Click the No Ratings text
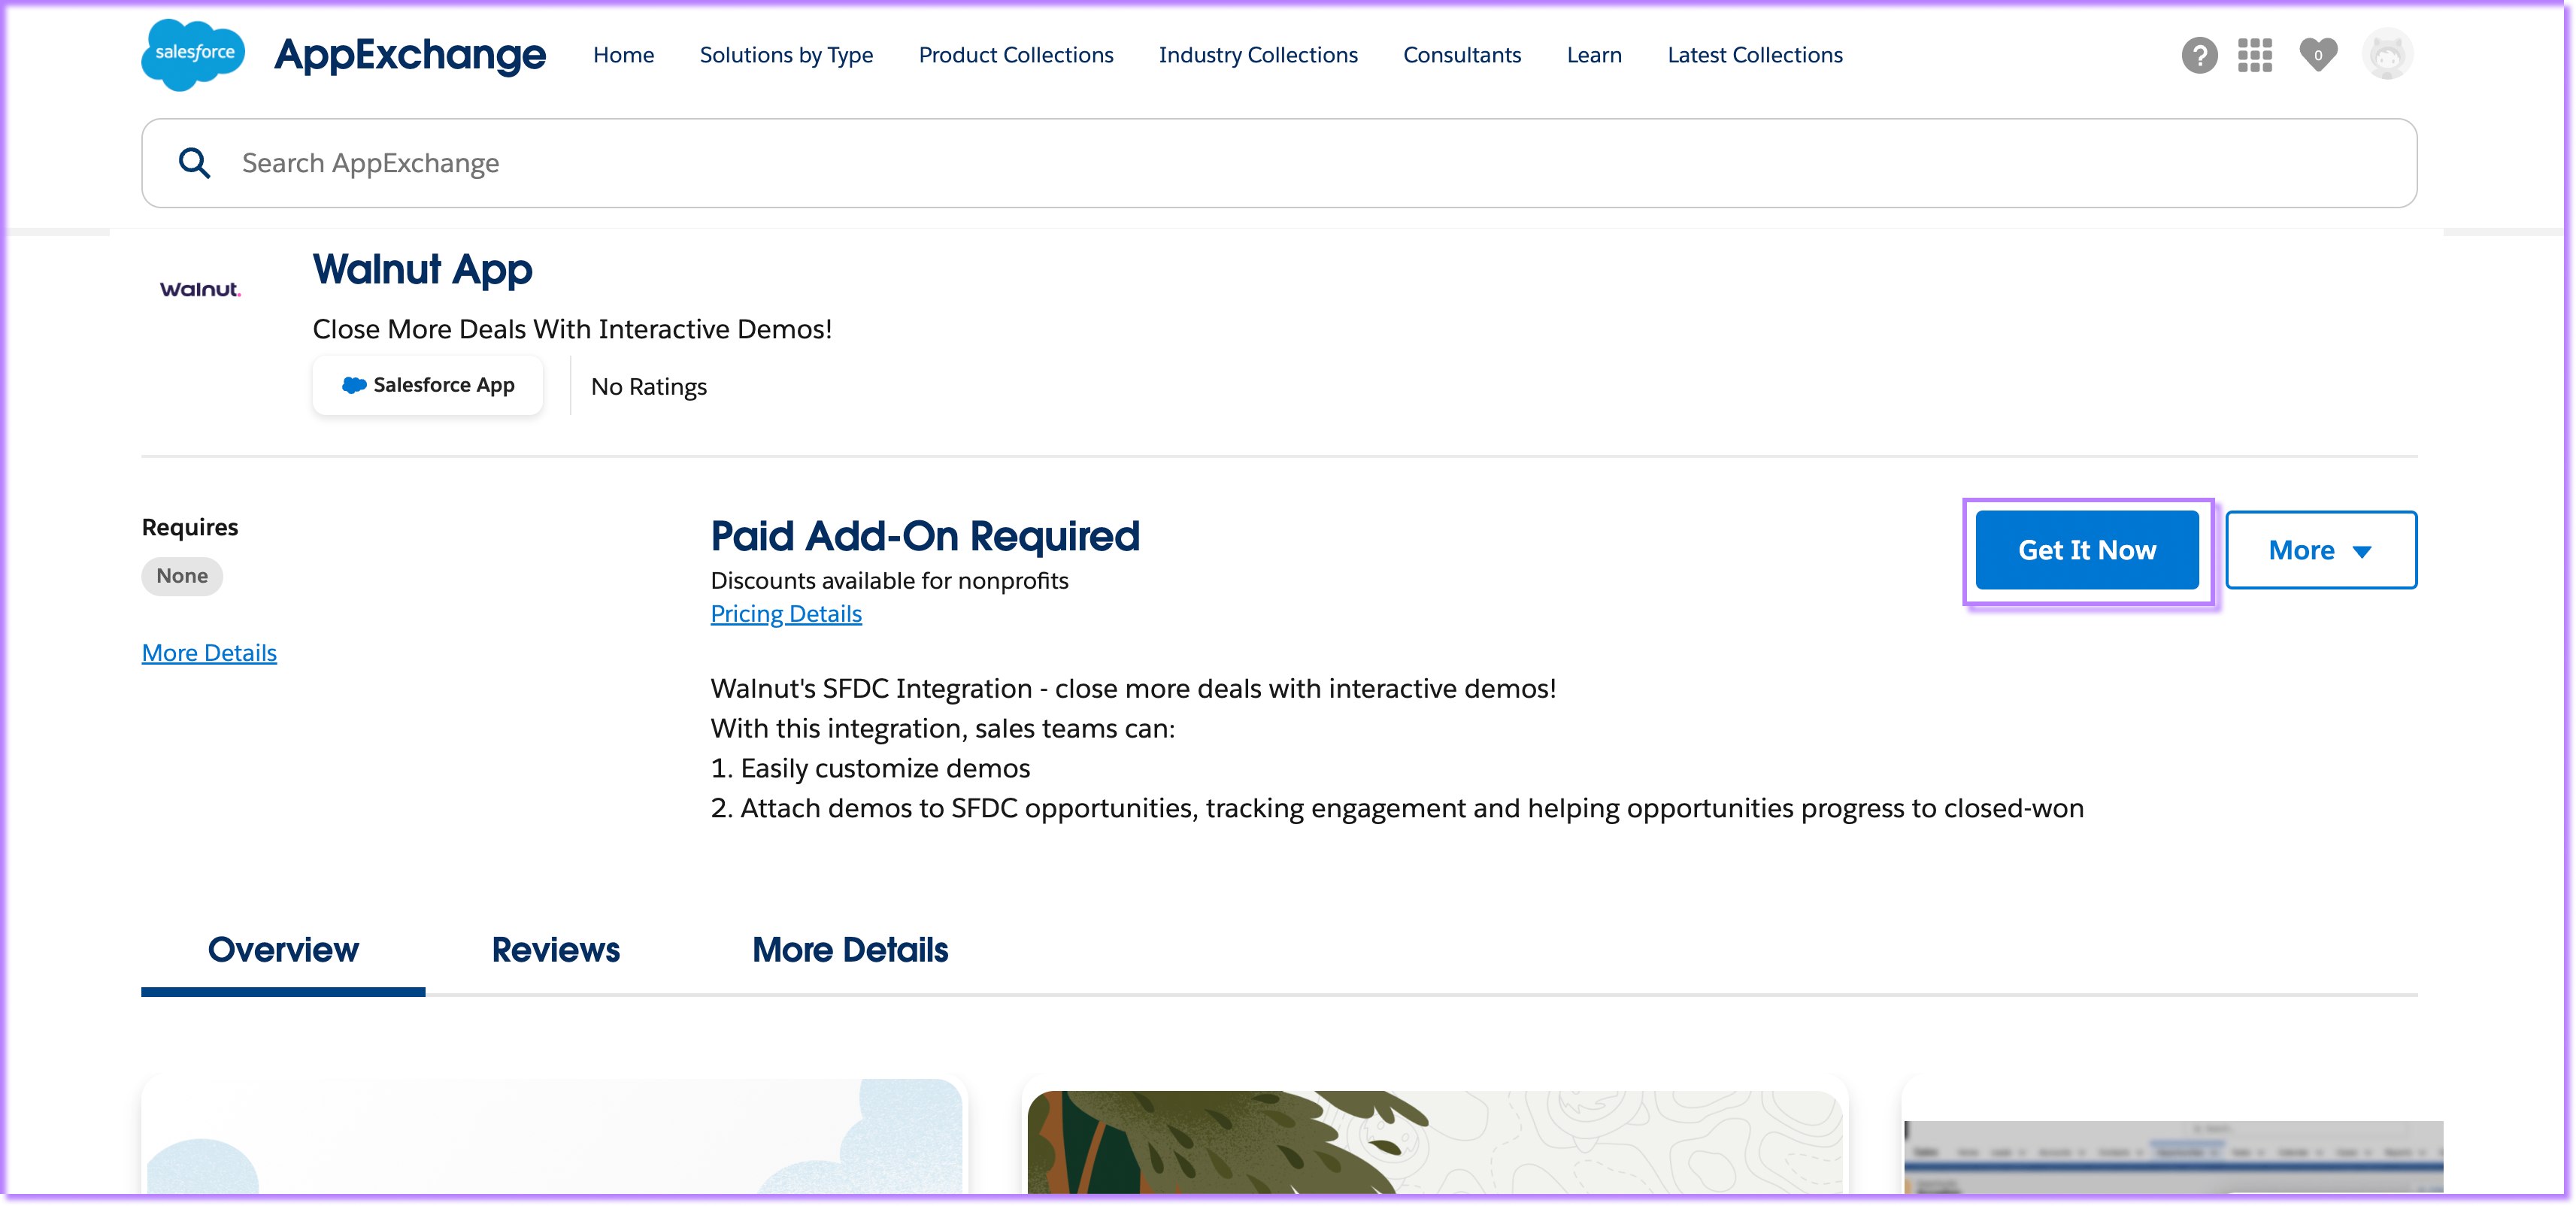The width and height of the screenshot is (2576, 1206). [x=648, y=387]
